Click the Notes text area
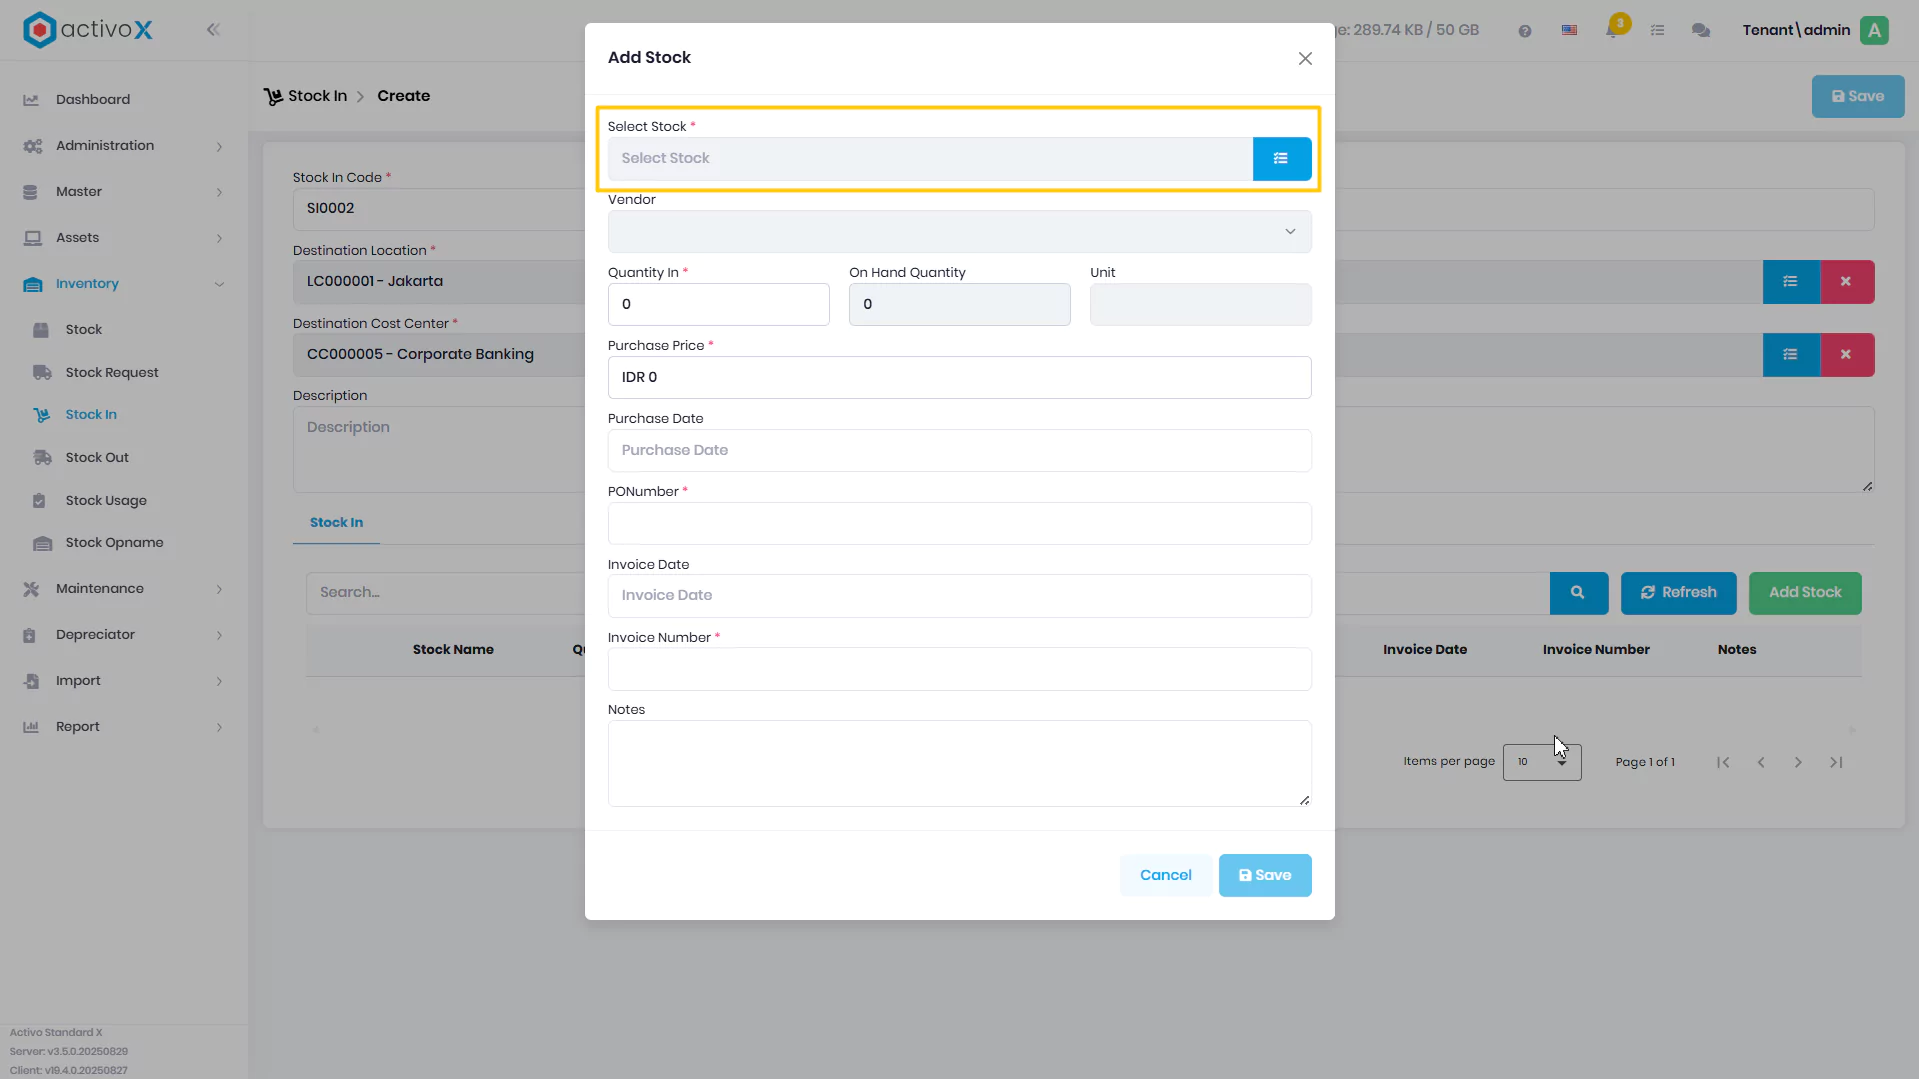Screen dimensions: 1919x1079 tap(959, 764)
